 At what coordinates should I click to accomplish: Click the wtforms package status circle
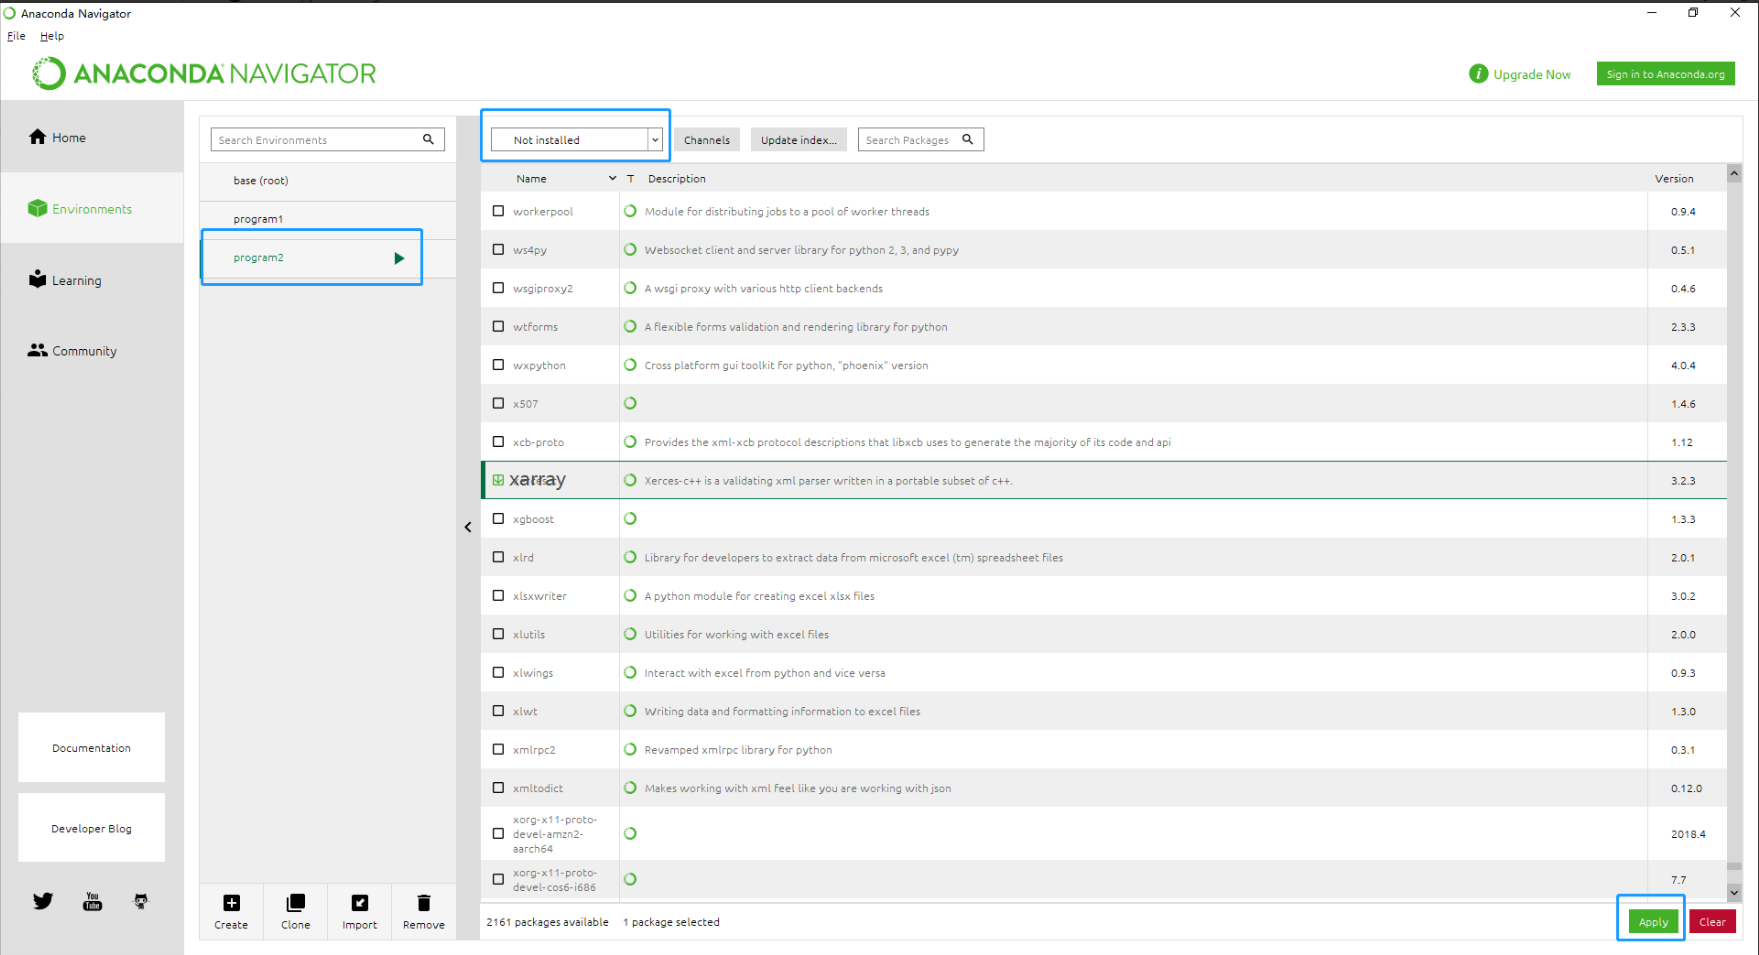[630, 326]
